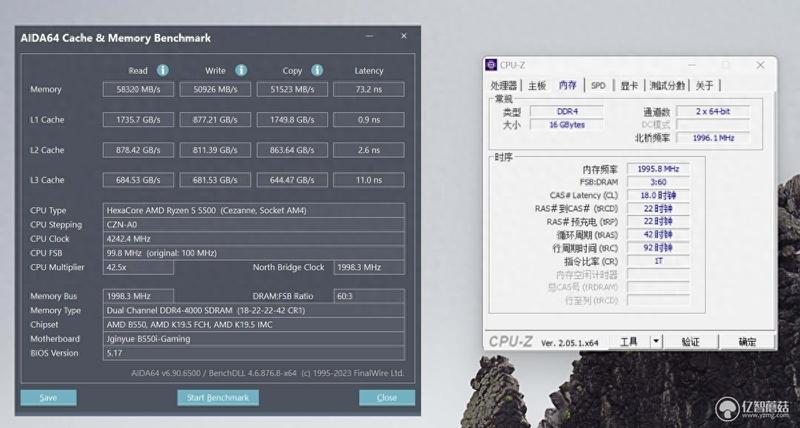Click the L2 Cache Copy value 863.64 GB/s
The height and width of the screenshot is (428, 800).
(292, 150)
